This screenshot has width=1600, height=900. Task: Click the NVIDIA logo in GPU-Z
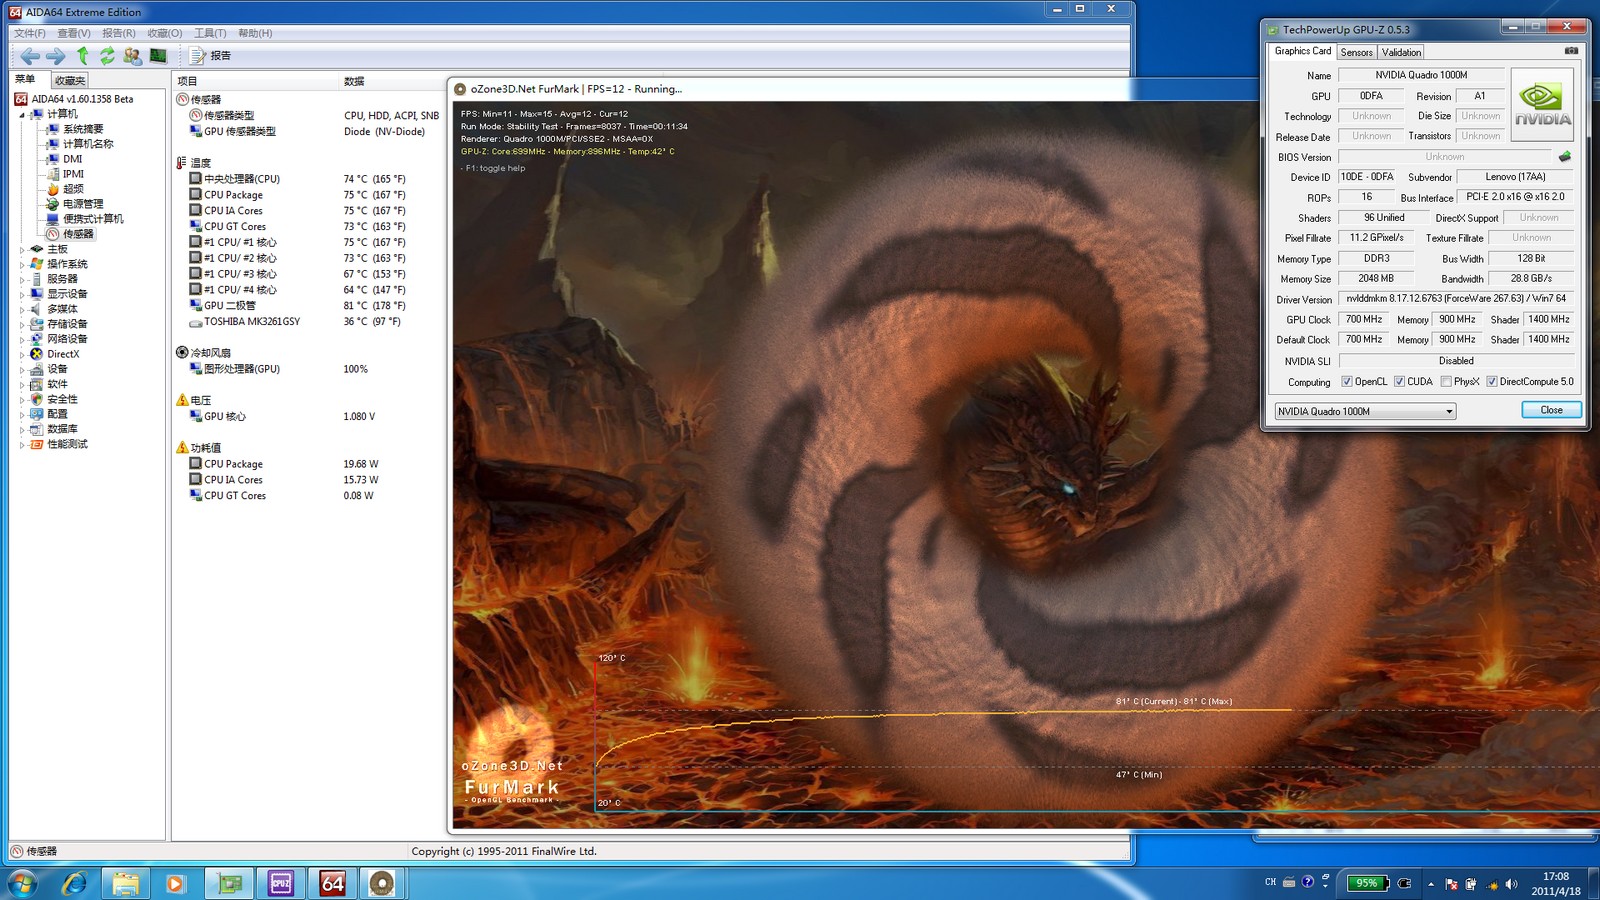[x=1542, y=104]
